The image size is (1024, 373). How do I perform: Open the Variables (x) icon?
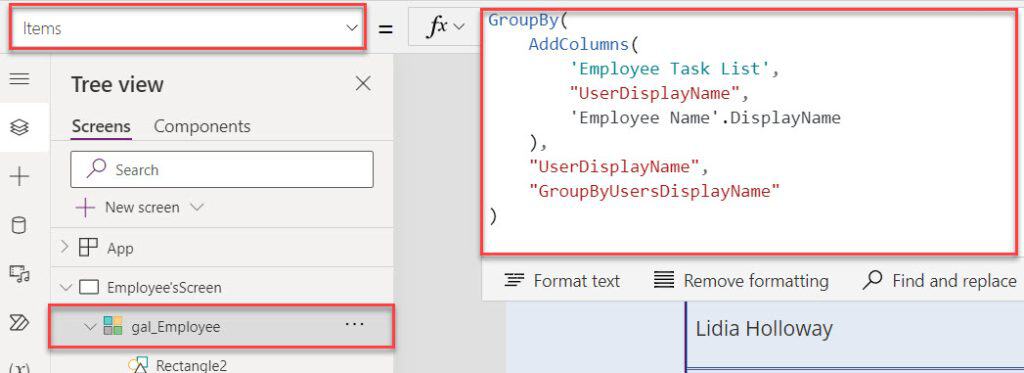click(20, 367)
